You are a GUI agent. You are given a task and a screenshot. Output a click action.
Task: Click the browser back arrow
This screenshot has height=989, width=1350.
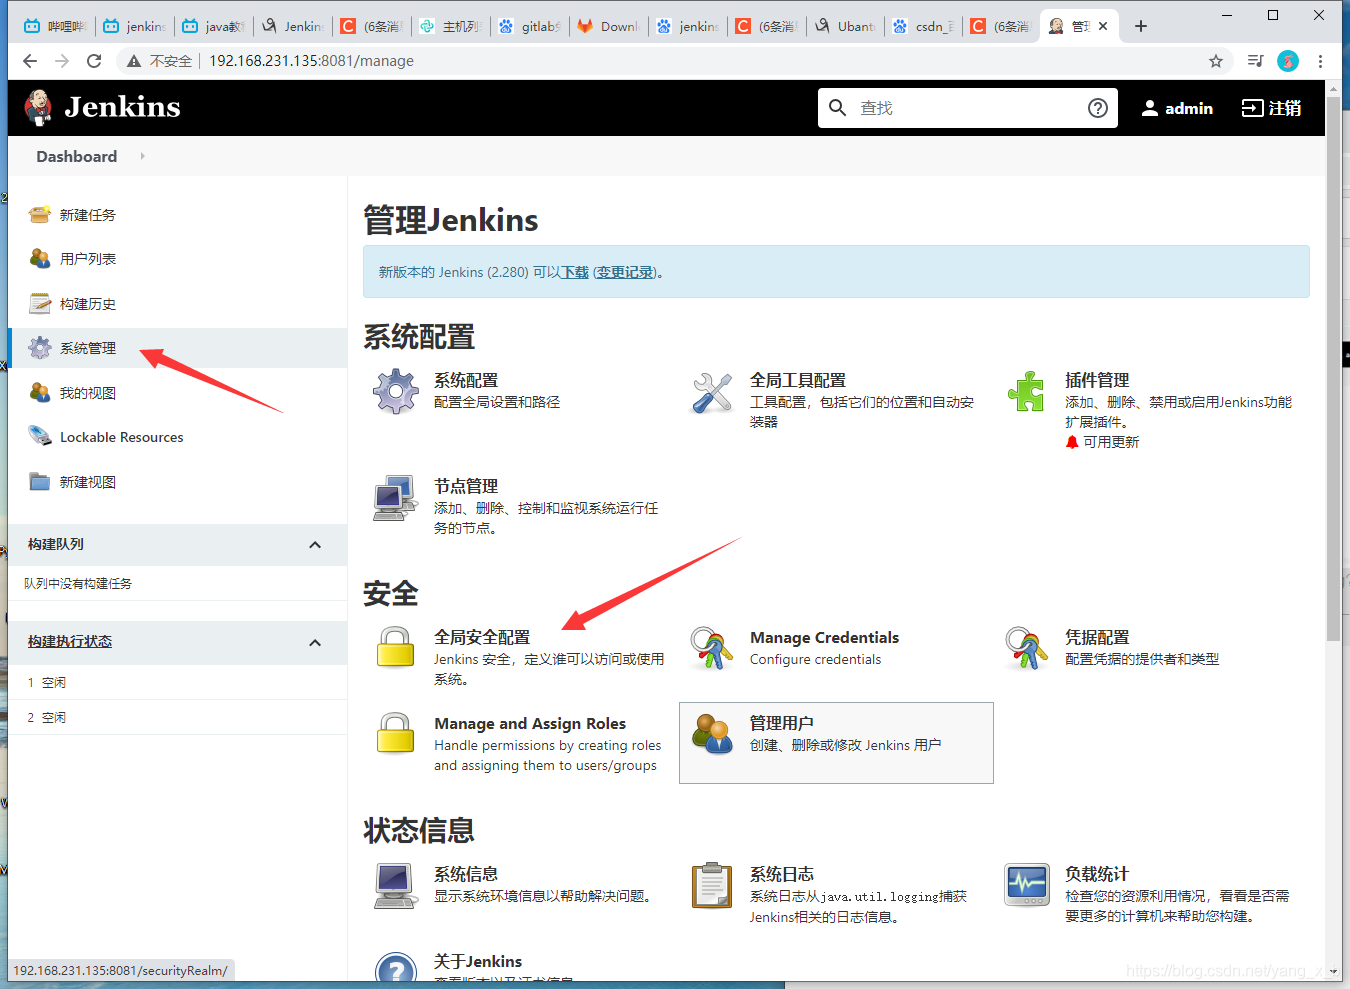[30, 61]
